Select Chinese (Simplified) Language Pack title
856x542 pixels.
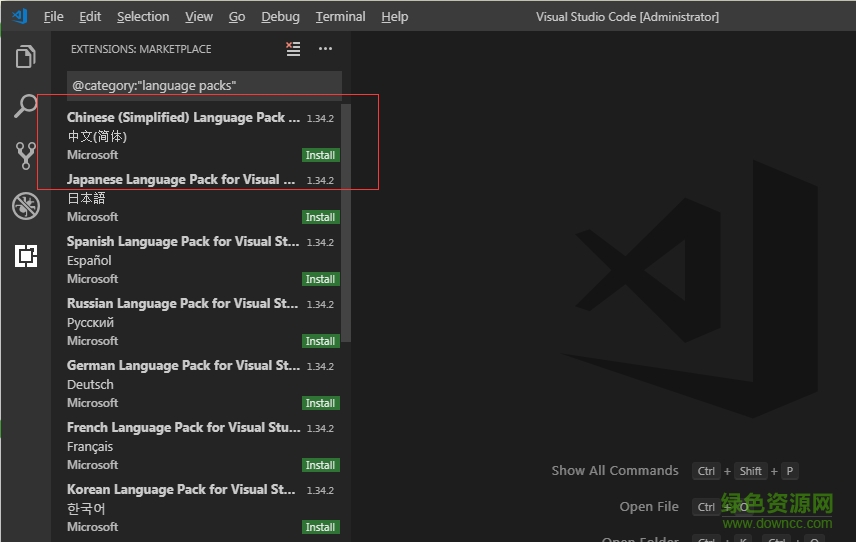[x=183, y=118]
